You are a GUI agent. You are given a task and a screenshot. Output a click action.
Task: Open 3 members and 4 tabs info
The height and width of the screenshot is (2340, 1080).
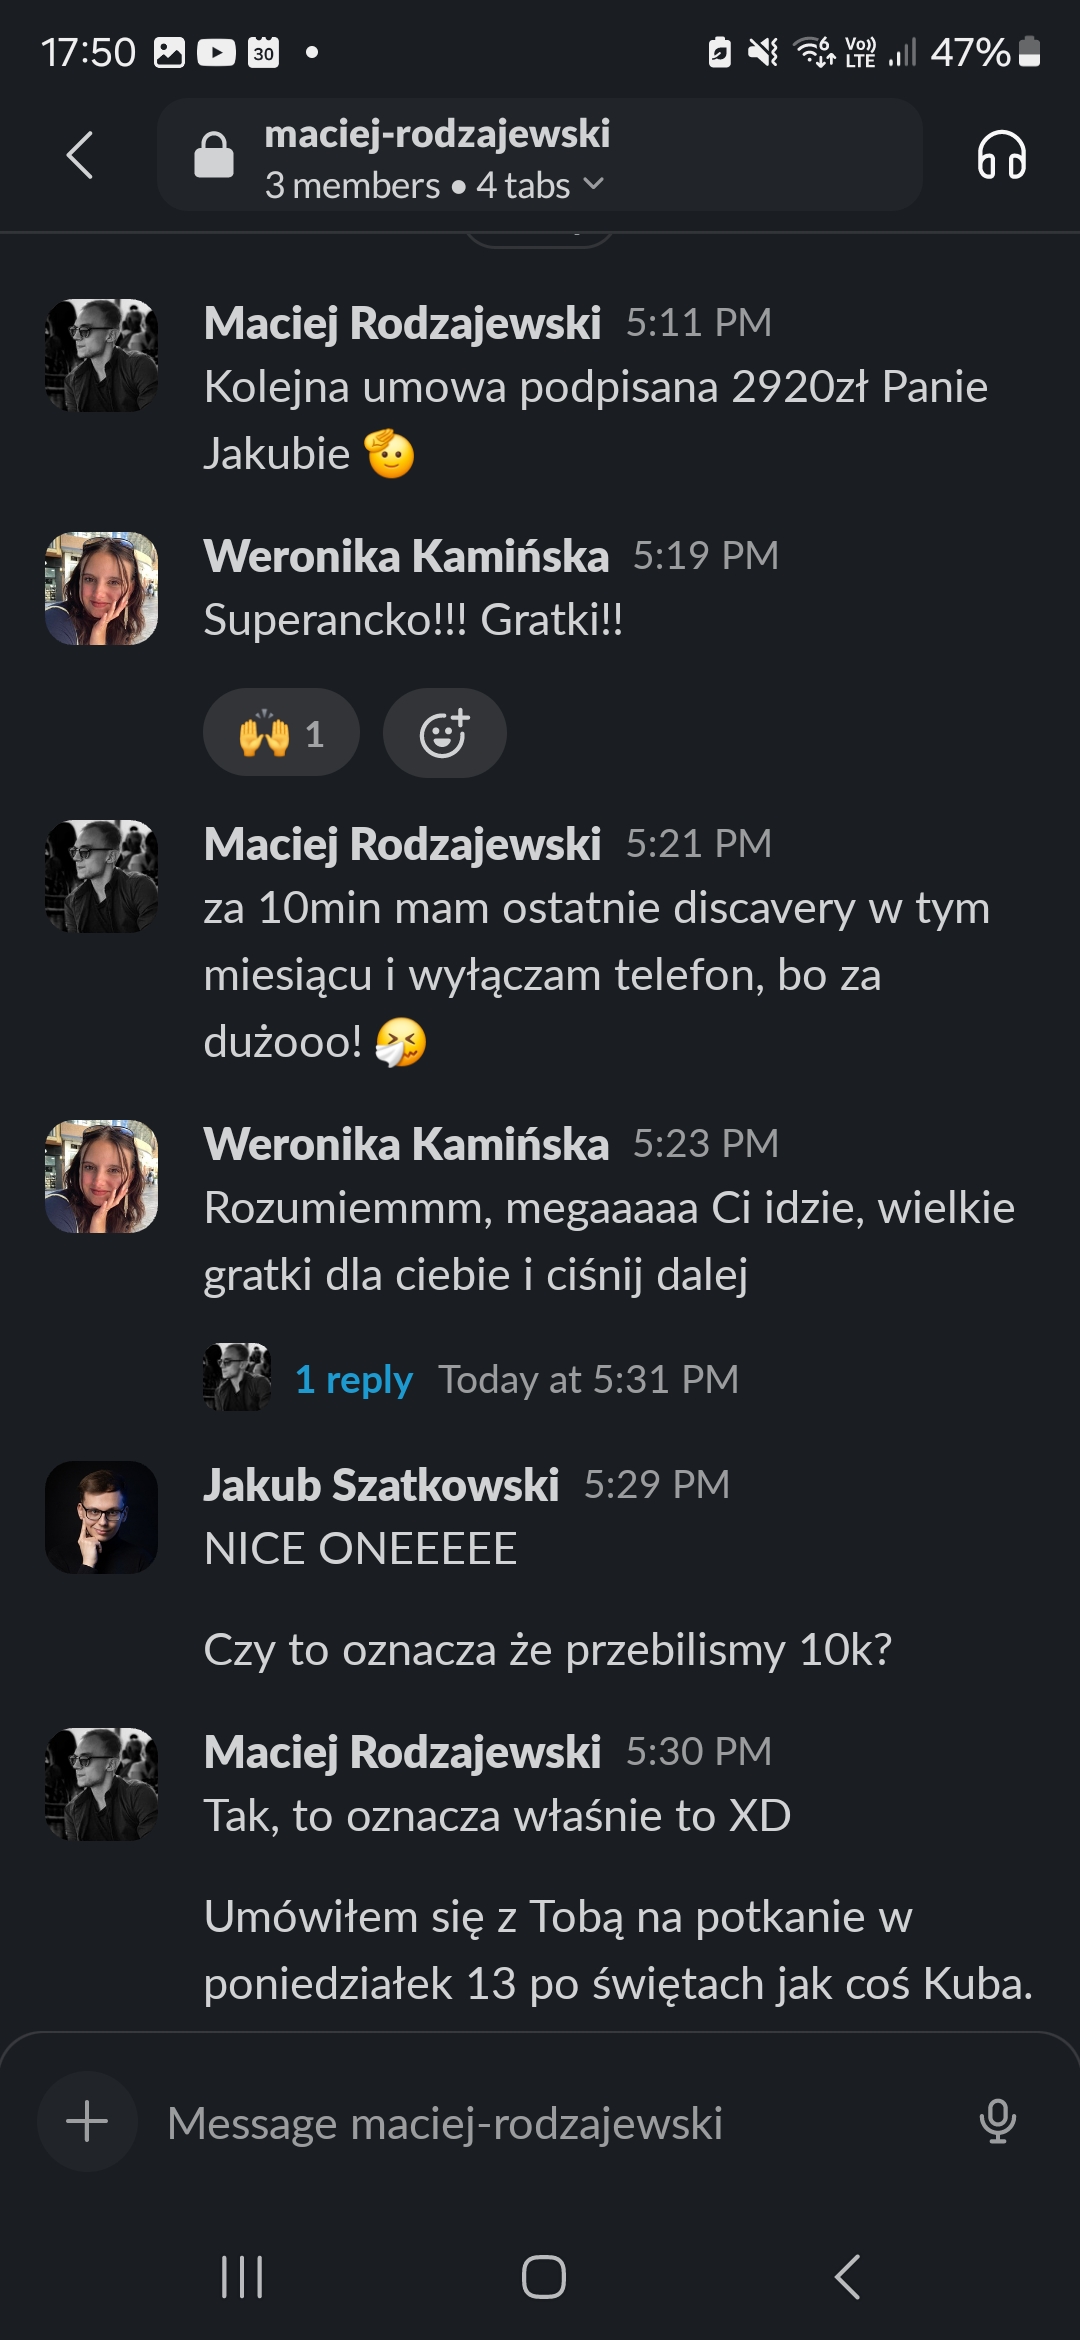(x=417, y=185)
